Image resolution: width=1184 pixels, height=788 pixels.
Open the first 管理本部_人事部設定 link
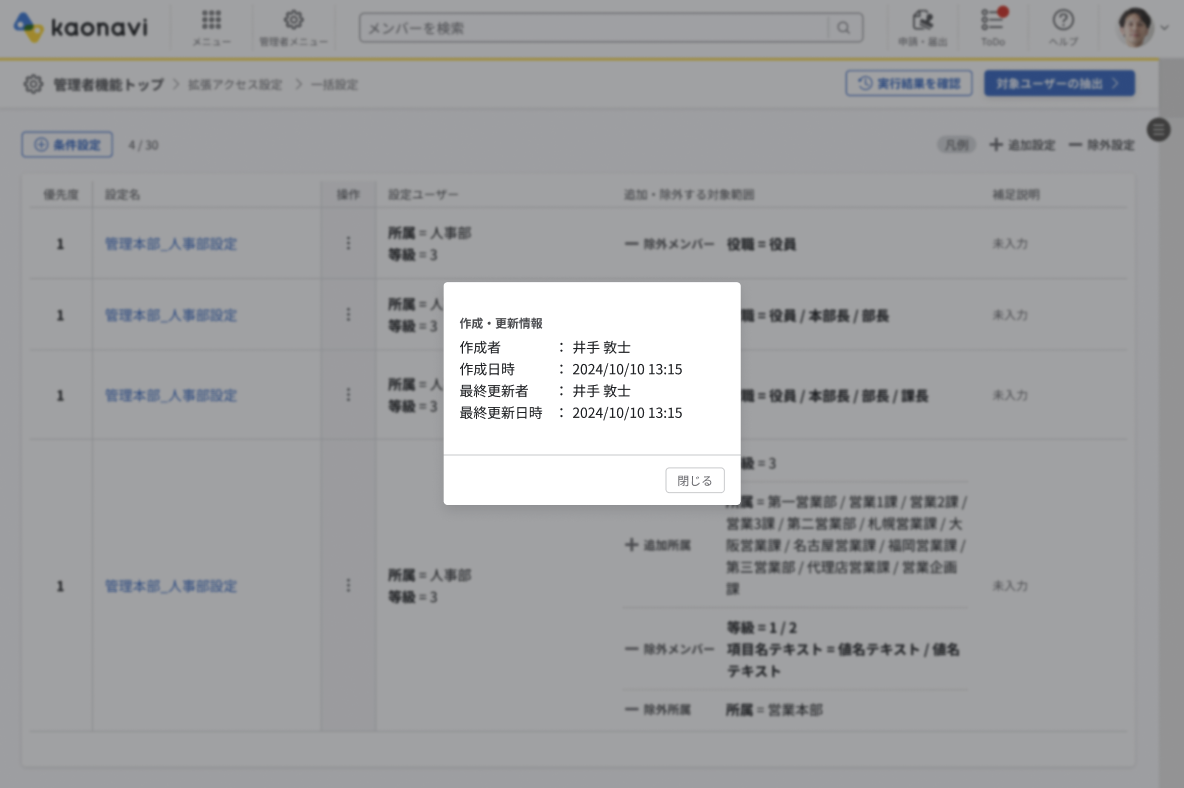171,243
